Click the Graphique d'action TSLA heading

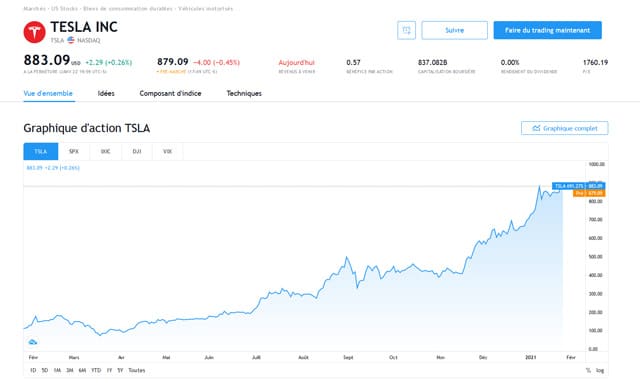pos(87,128)
